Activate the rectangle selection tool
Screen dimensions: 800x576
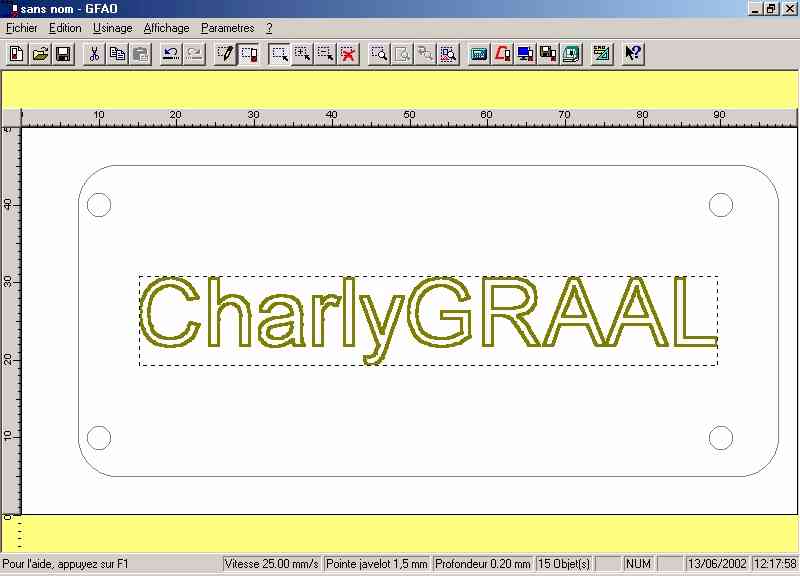(x=280, y=54)
